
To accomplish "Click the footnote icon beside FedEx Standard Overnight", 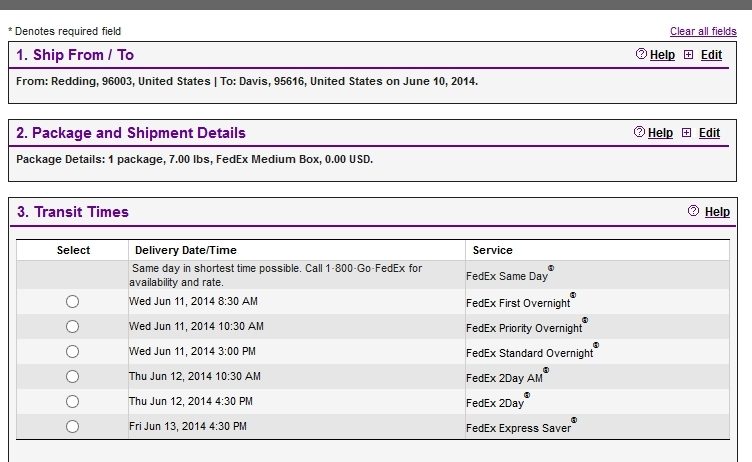I will coord(595,346).
